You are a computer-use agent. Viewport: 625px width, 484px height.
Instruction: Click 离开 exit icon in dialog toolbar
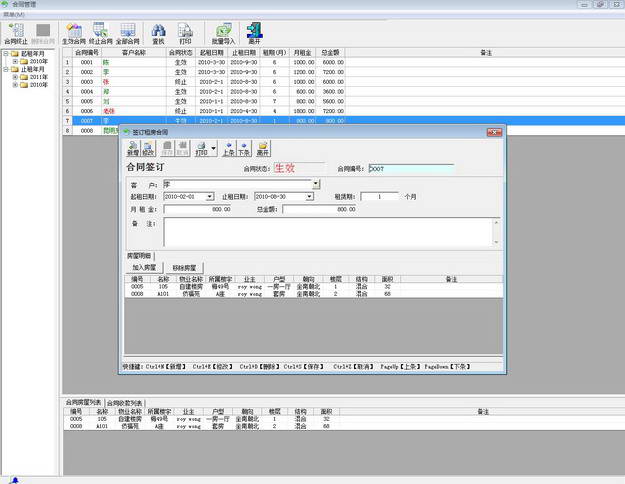pyautogui.click(x=262, y=149)
